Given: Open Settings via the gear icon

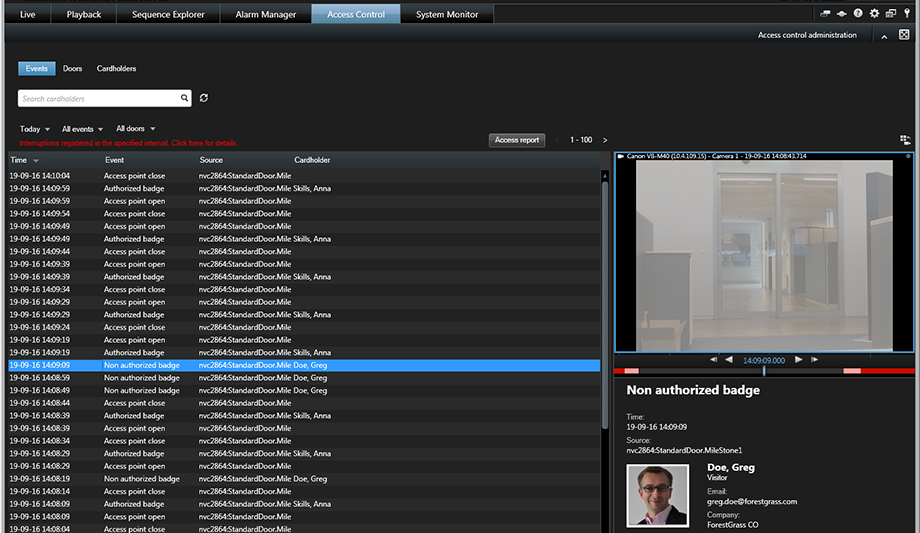Looking at the screenshot, I should (x=874, y=14).
